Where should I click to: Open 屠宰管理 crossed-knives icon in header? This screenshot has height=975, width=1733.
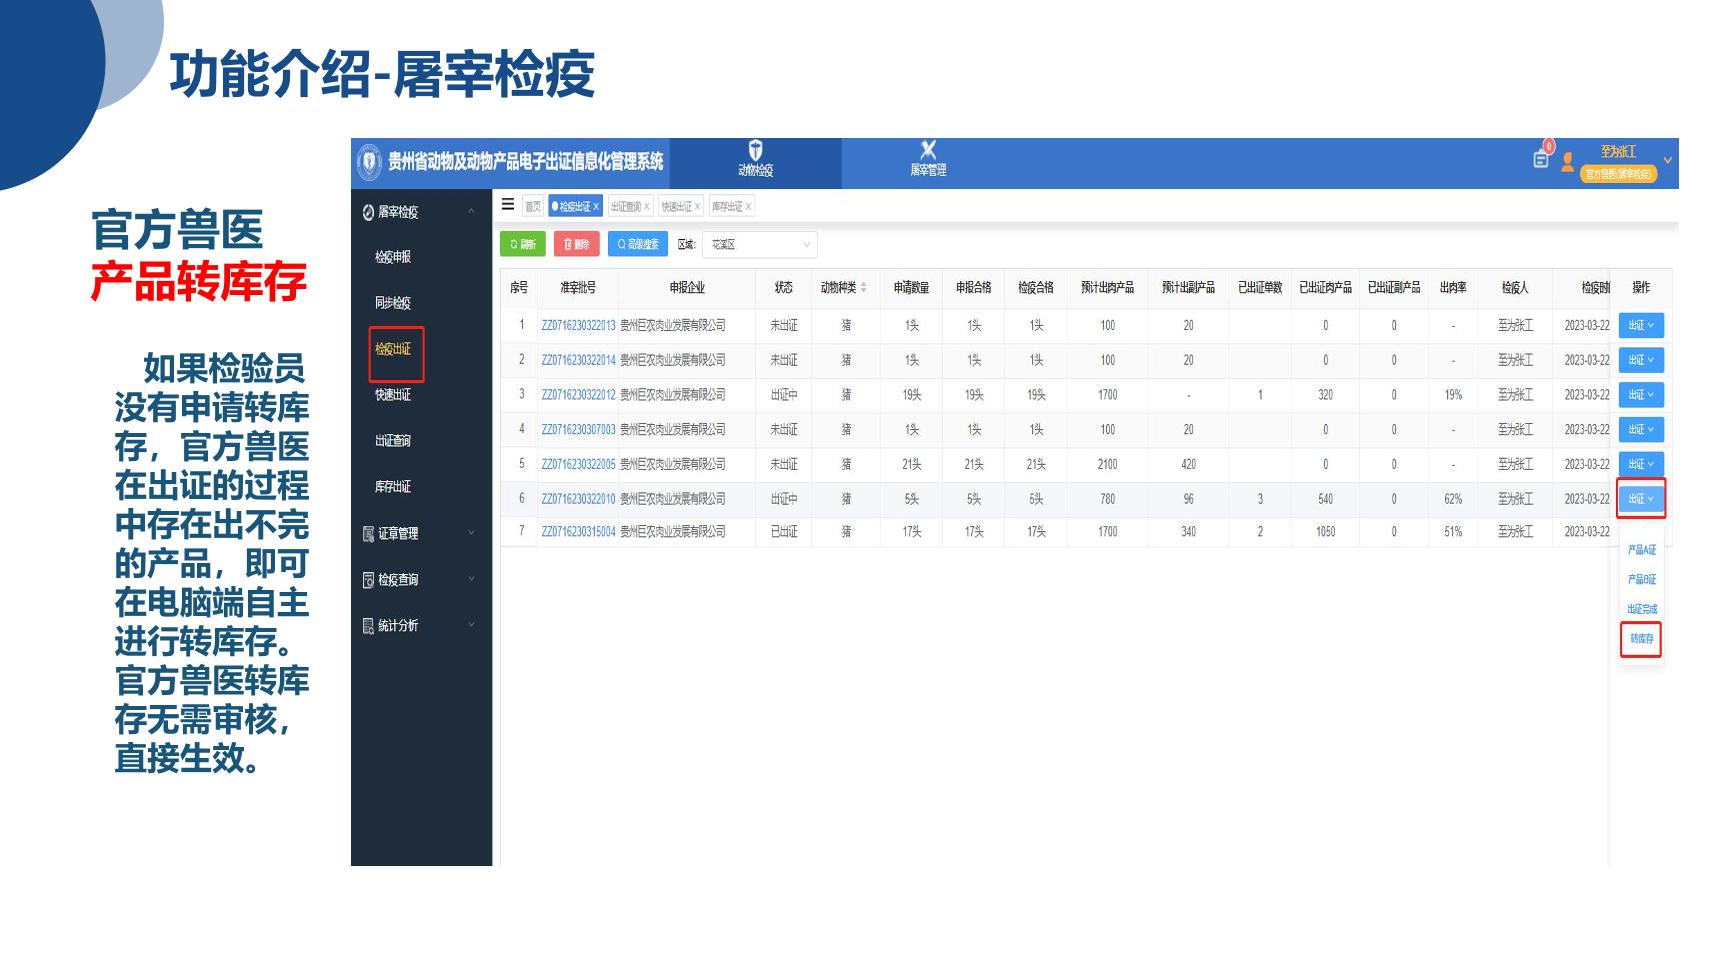click(x=928, y=151)
